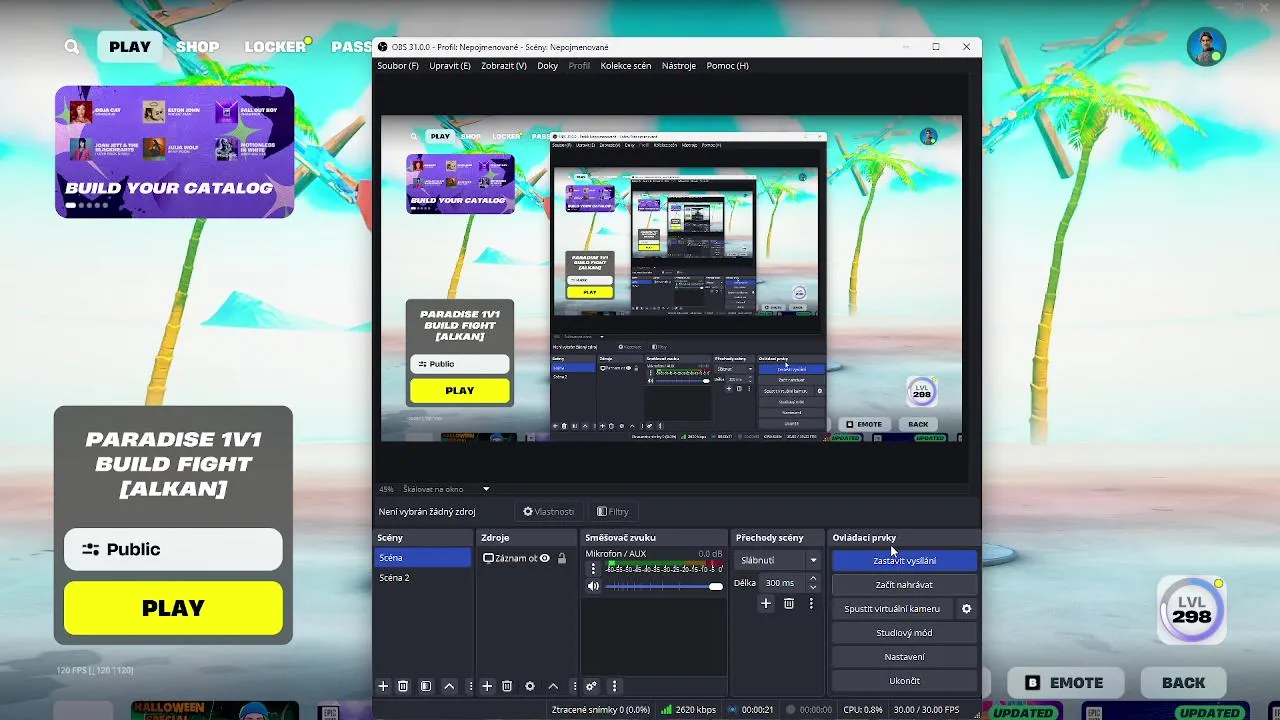Add a scene transition with the plus

point(766,603)
